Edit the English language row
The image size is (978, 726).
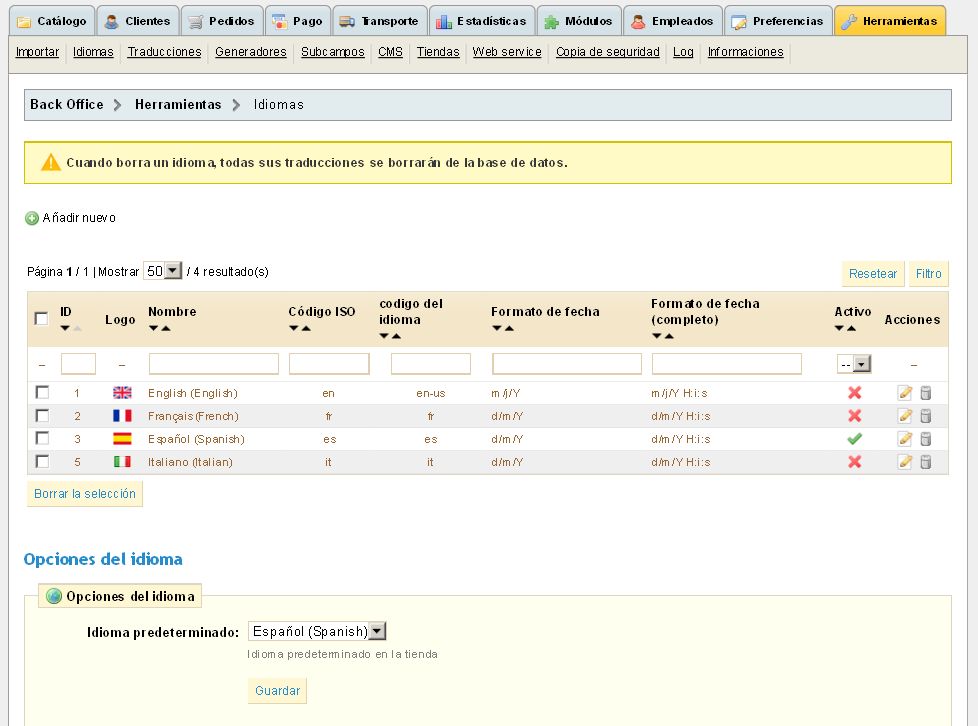click(904, 393)
